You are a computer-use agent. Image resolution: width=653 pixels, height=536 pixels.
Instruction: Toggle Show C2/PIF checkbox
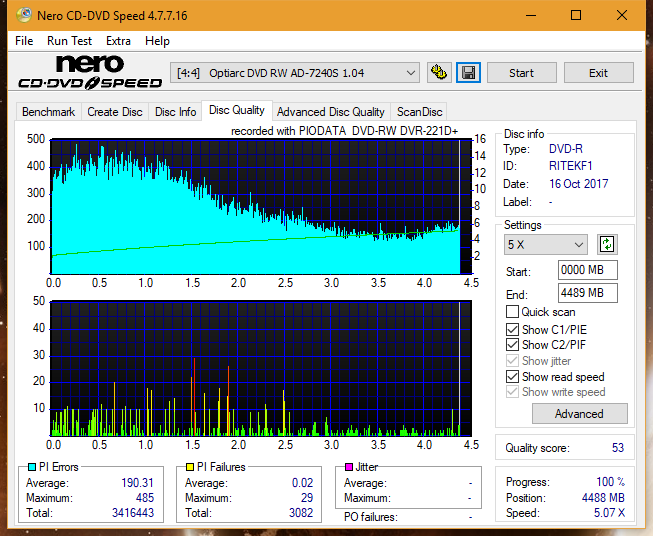(x=512, y=345)
